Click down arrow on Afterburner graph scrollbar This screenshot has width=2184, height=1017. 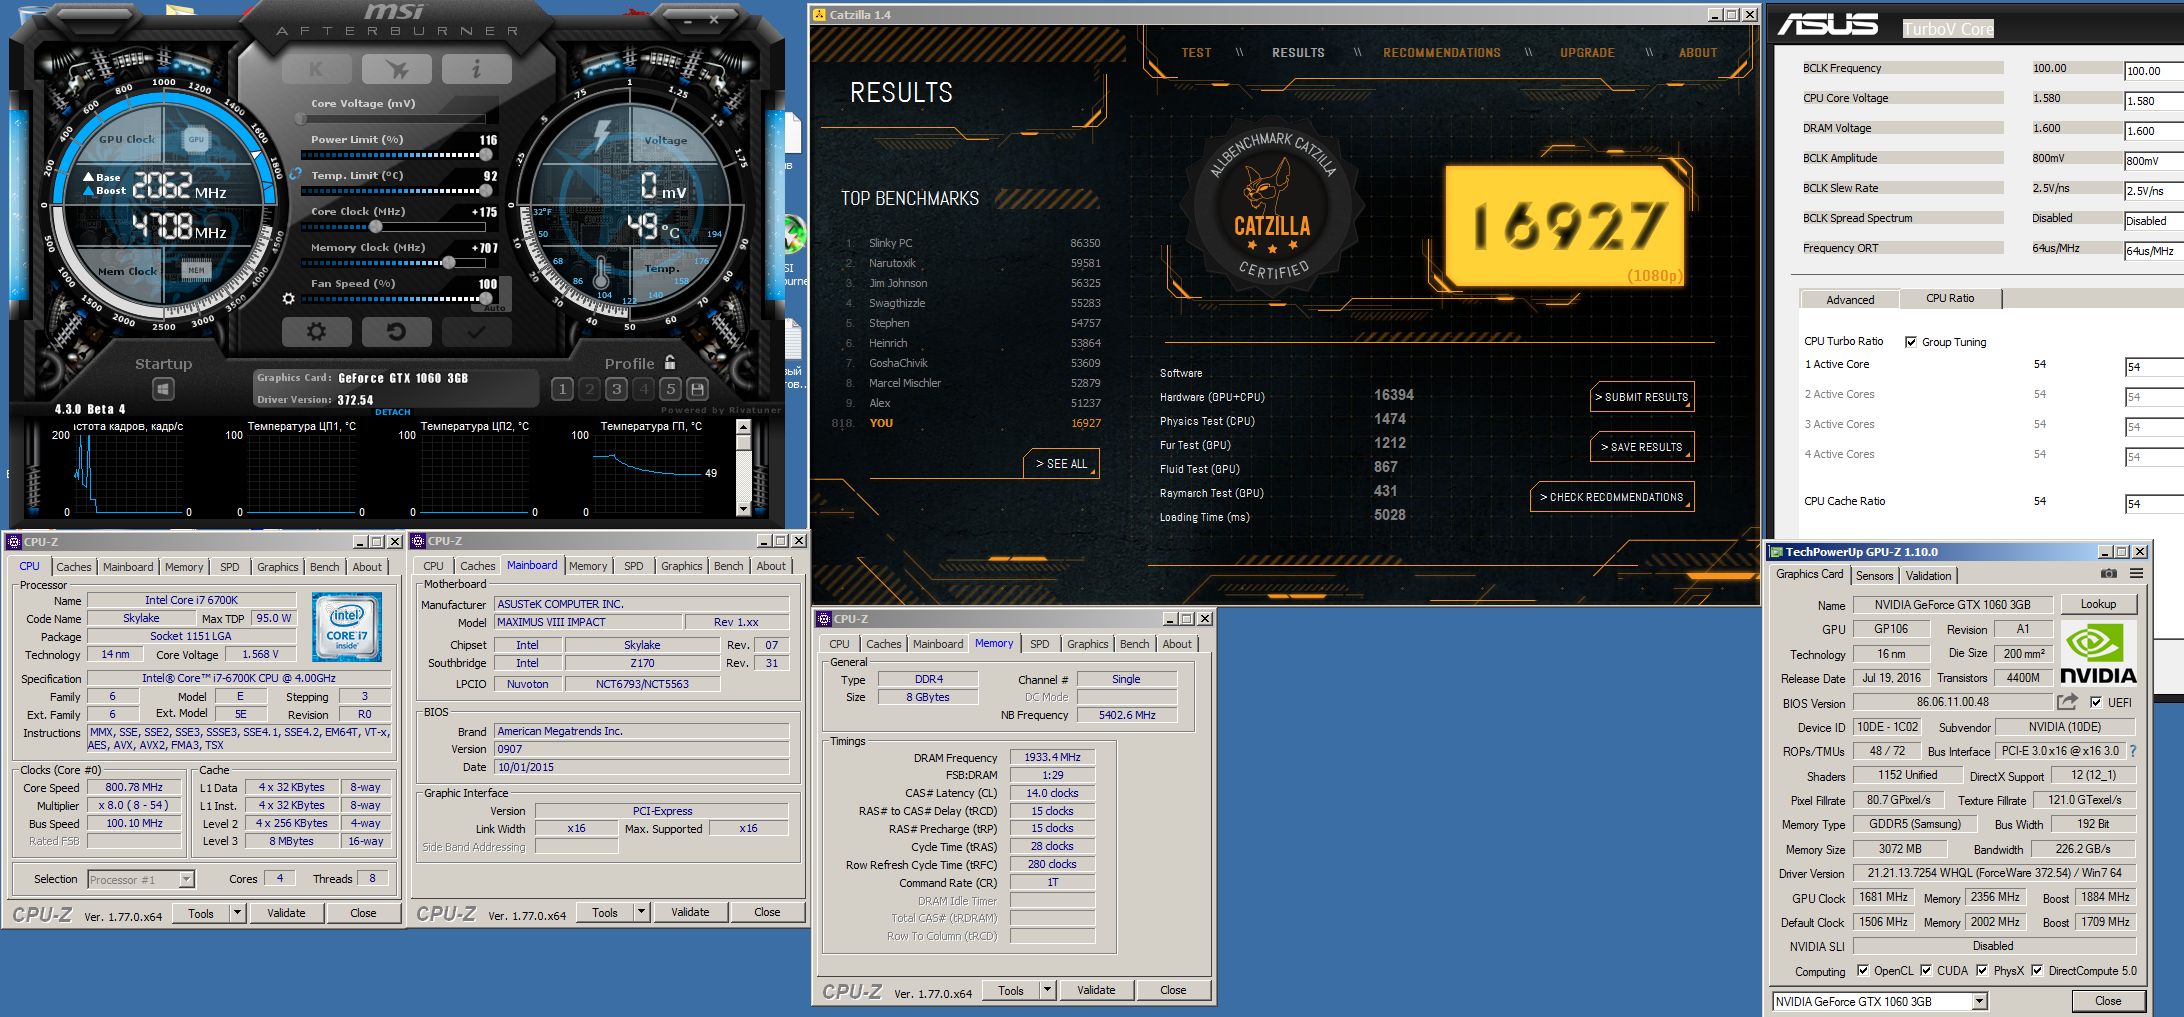pyautogui.click(x=743, y=509)
